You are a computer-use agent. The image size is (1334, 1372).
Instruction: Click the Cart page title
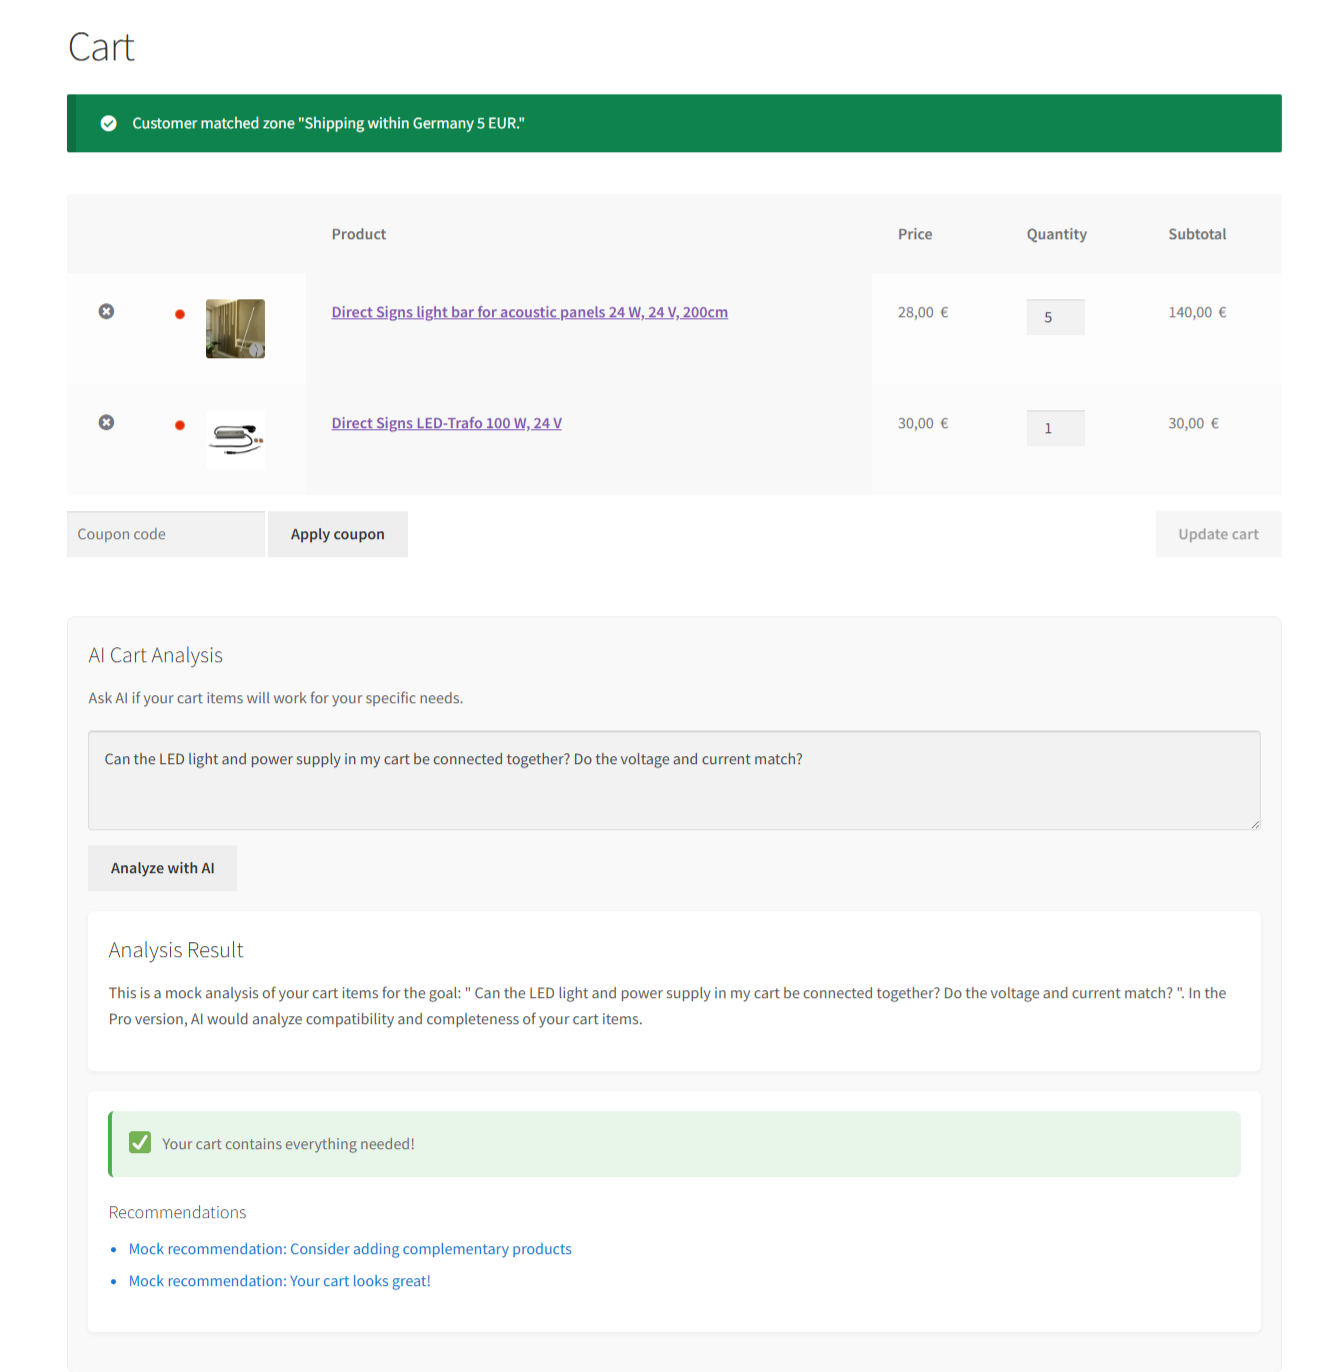tap(101, 47)
